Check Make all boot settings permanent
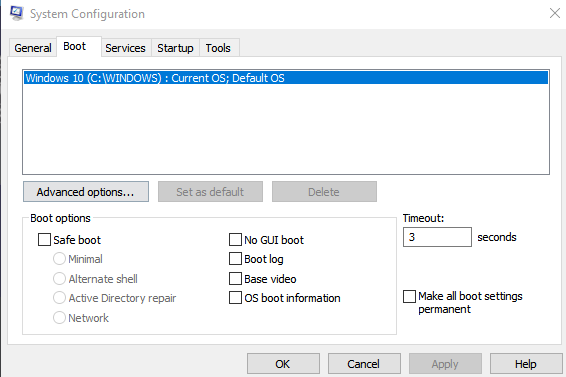 tap(409, 296)
